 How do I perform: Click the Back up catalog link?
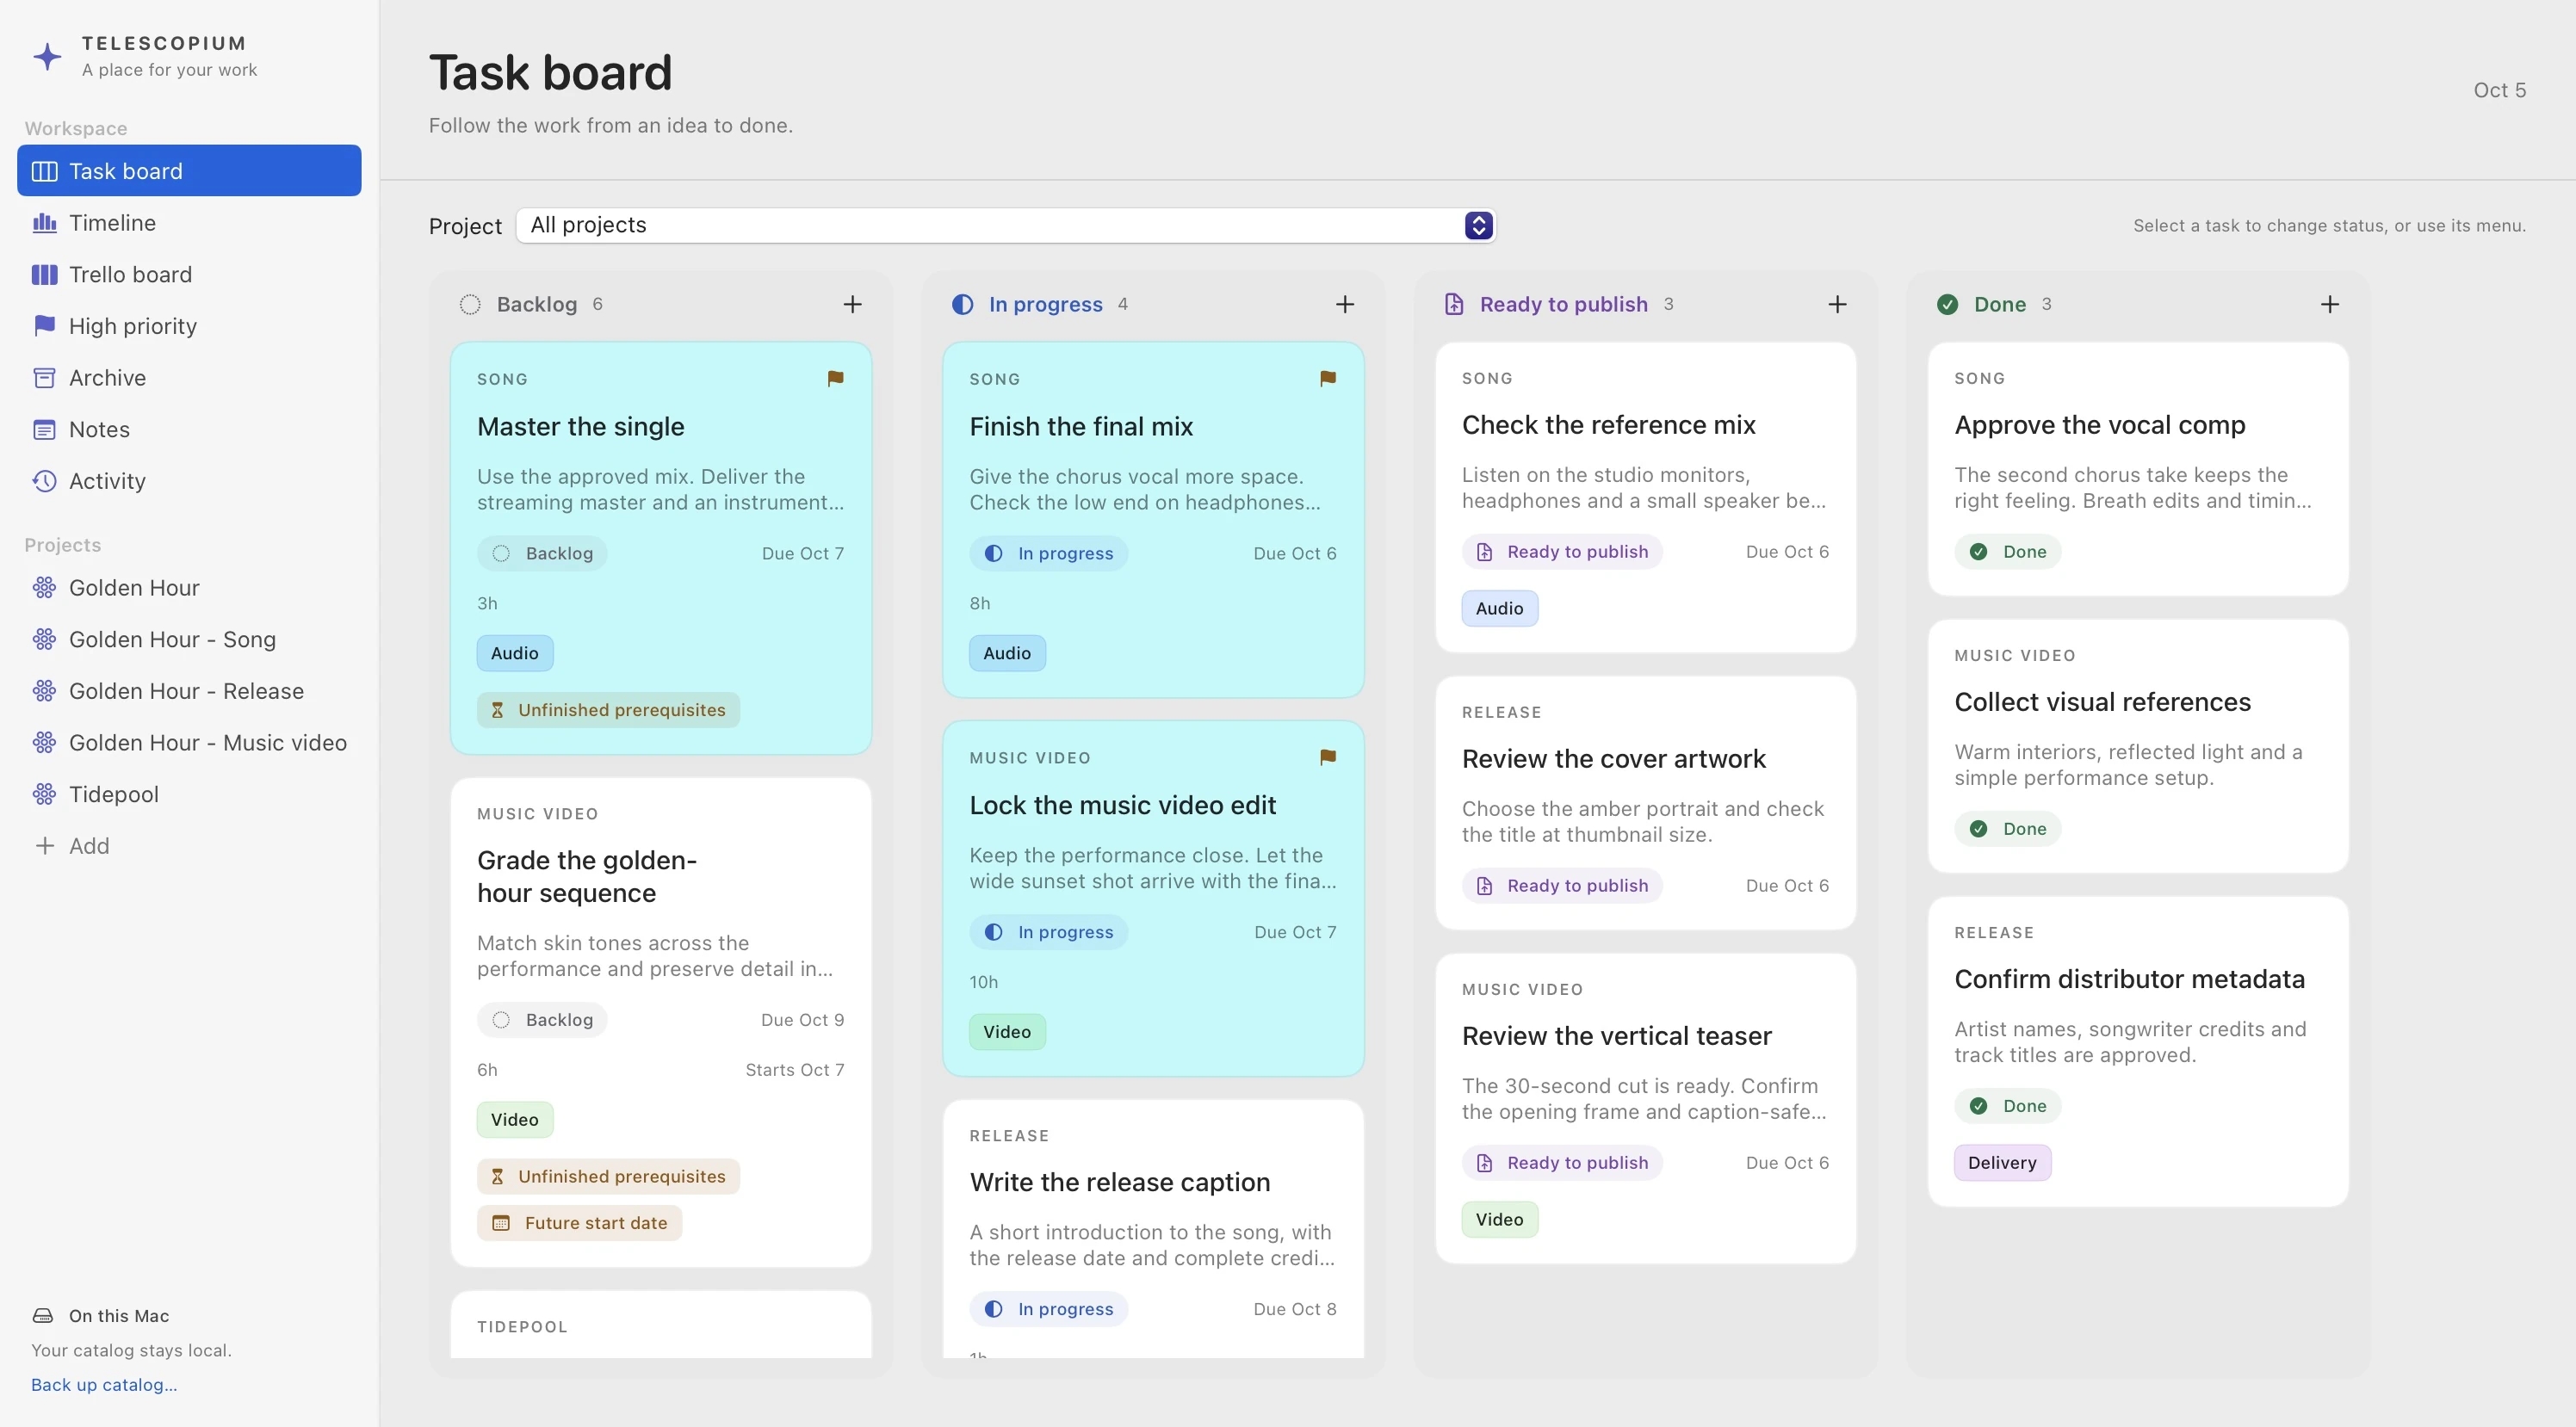click(x=104, y=1384)
